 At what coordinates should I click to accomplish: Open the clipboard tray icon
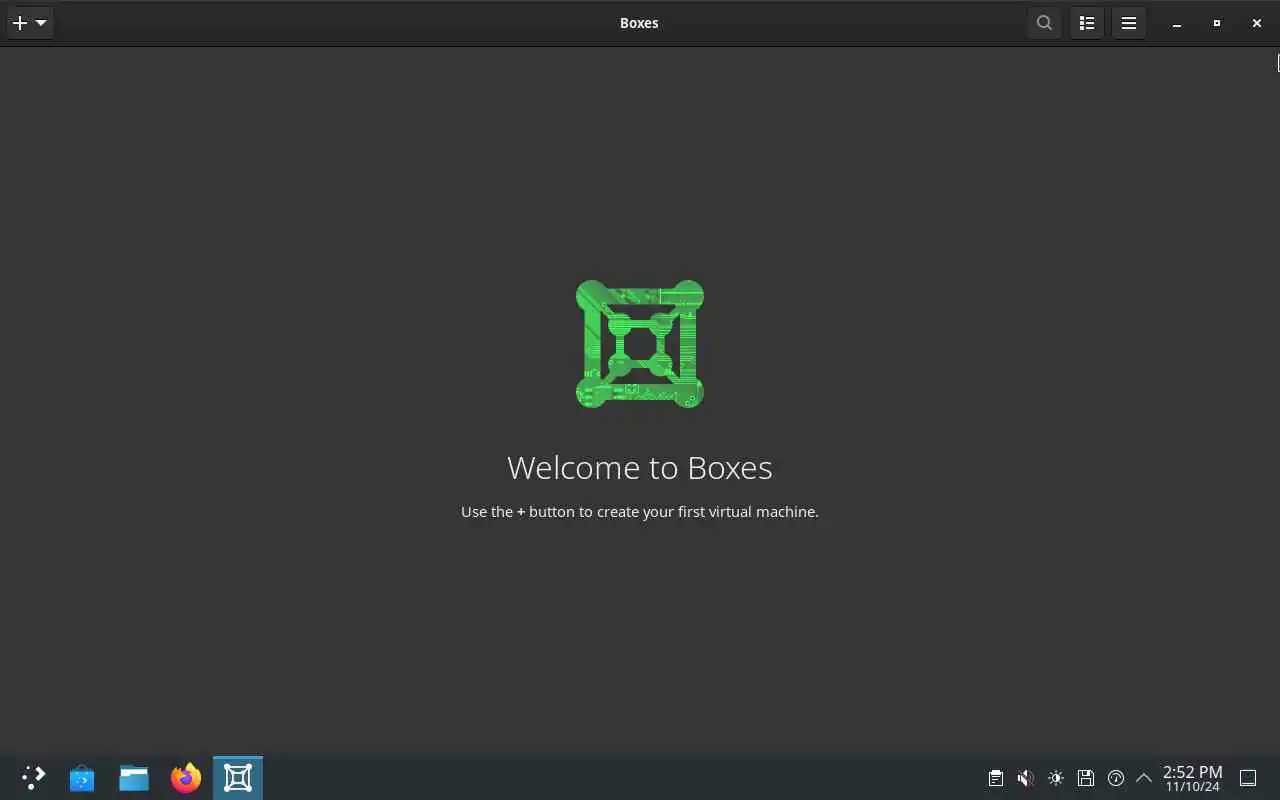pyautogui.click(x=995, y=778)
